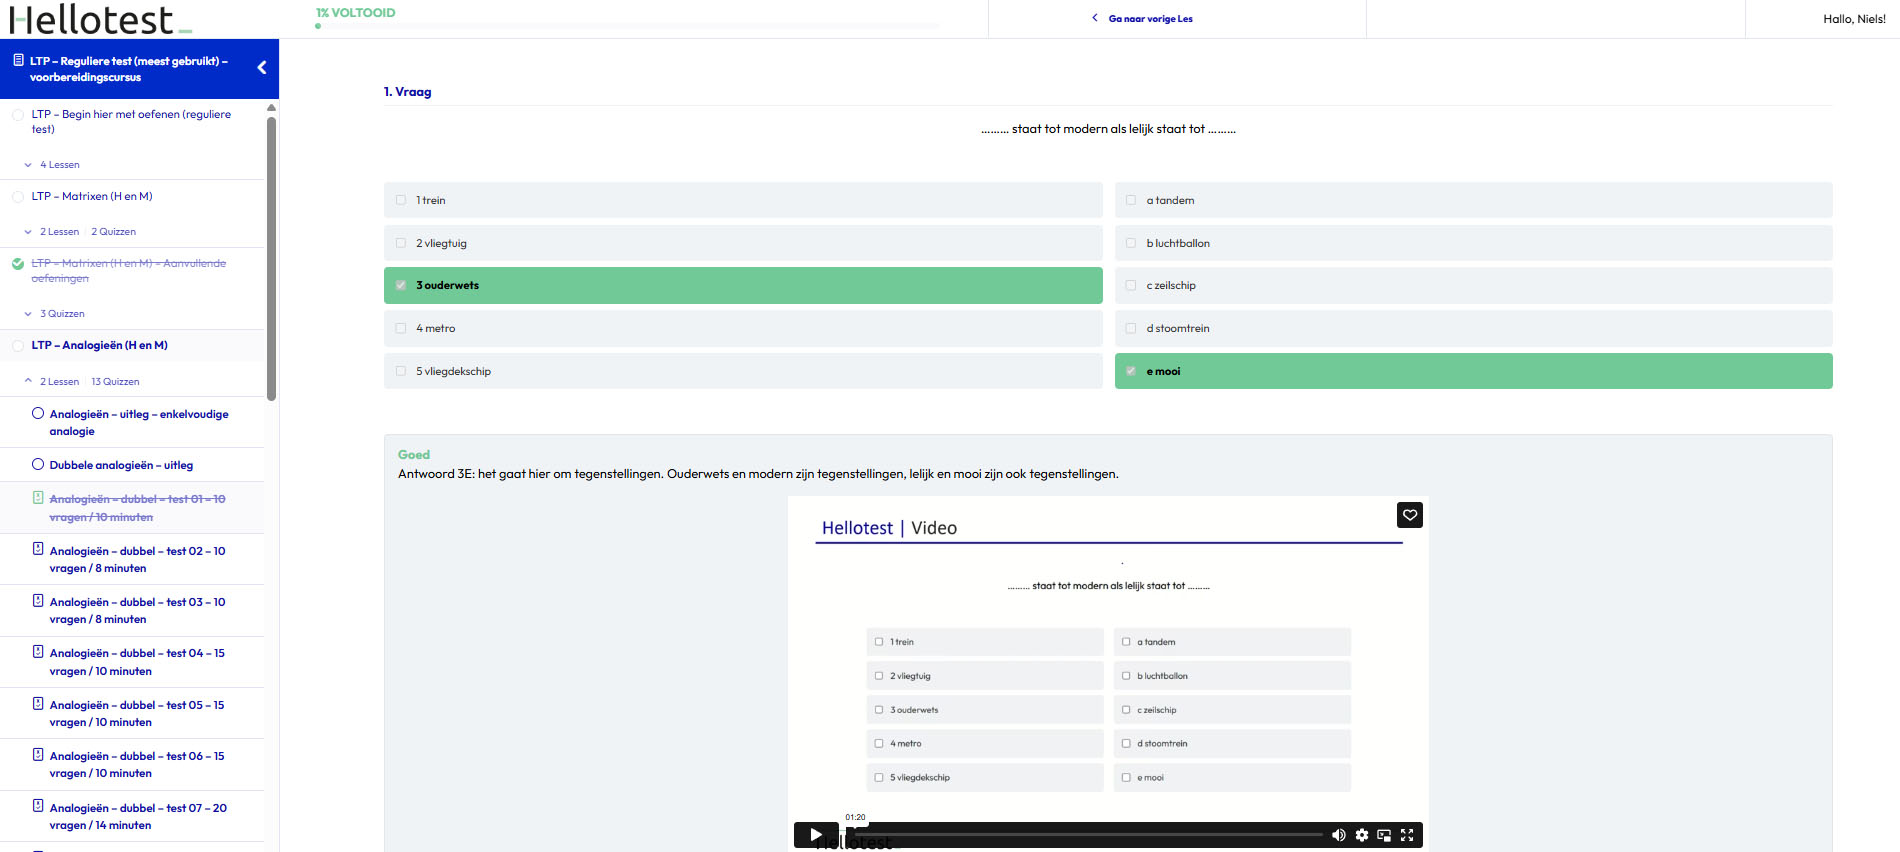Open 'LTP – Matrixen (H en M)' section

(92, 197)
